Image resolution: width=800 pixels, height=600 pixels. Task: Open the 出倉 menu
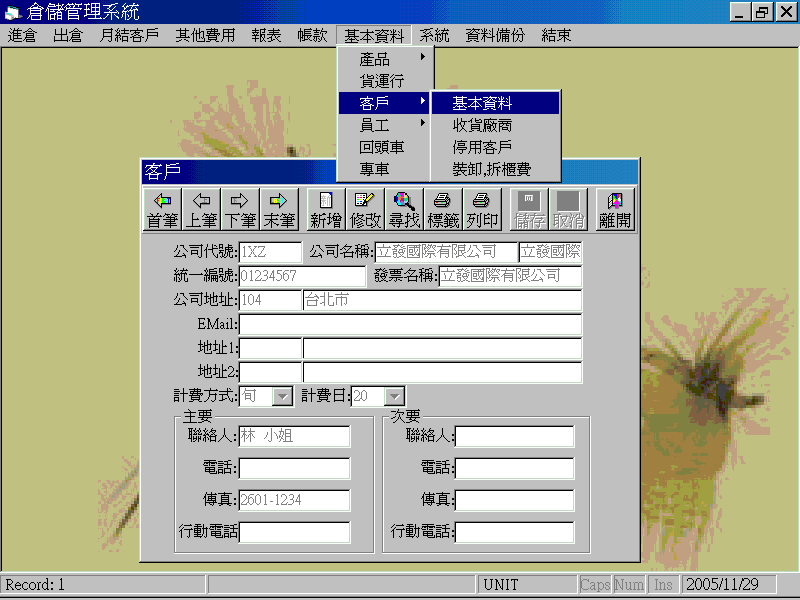tap(68, 35)
